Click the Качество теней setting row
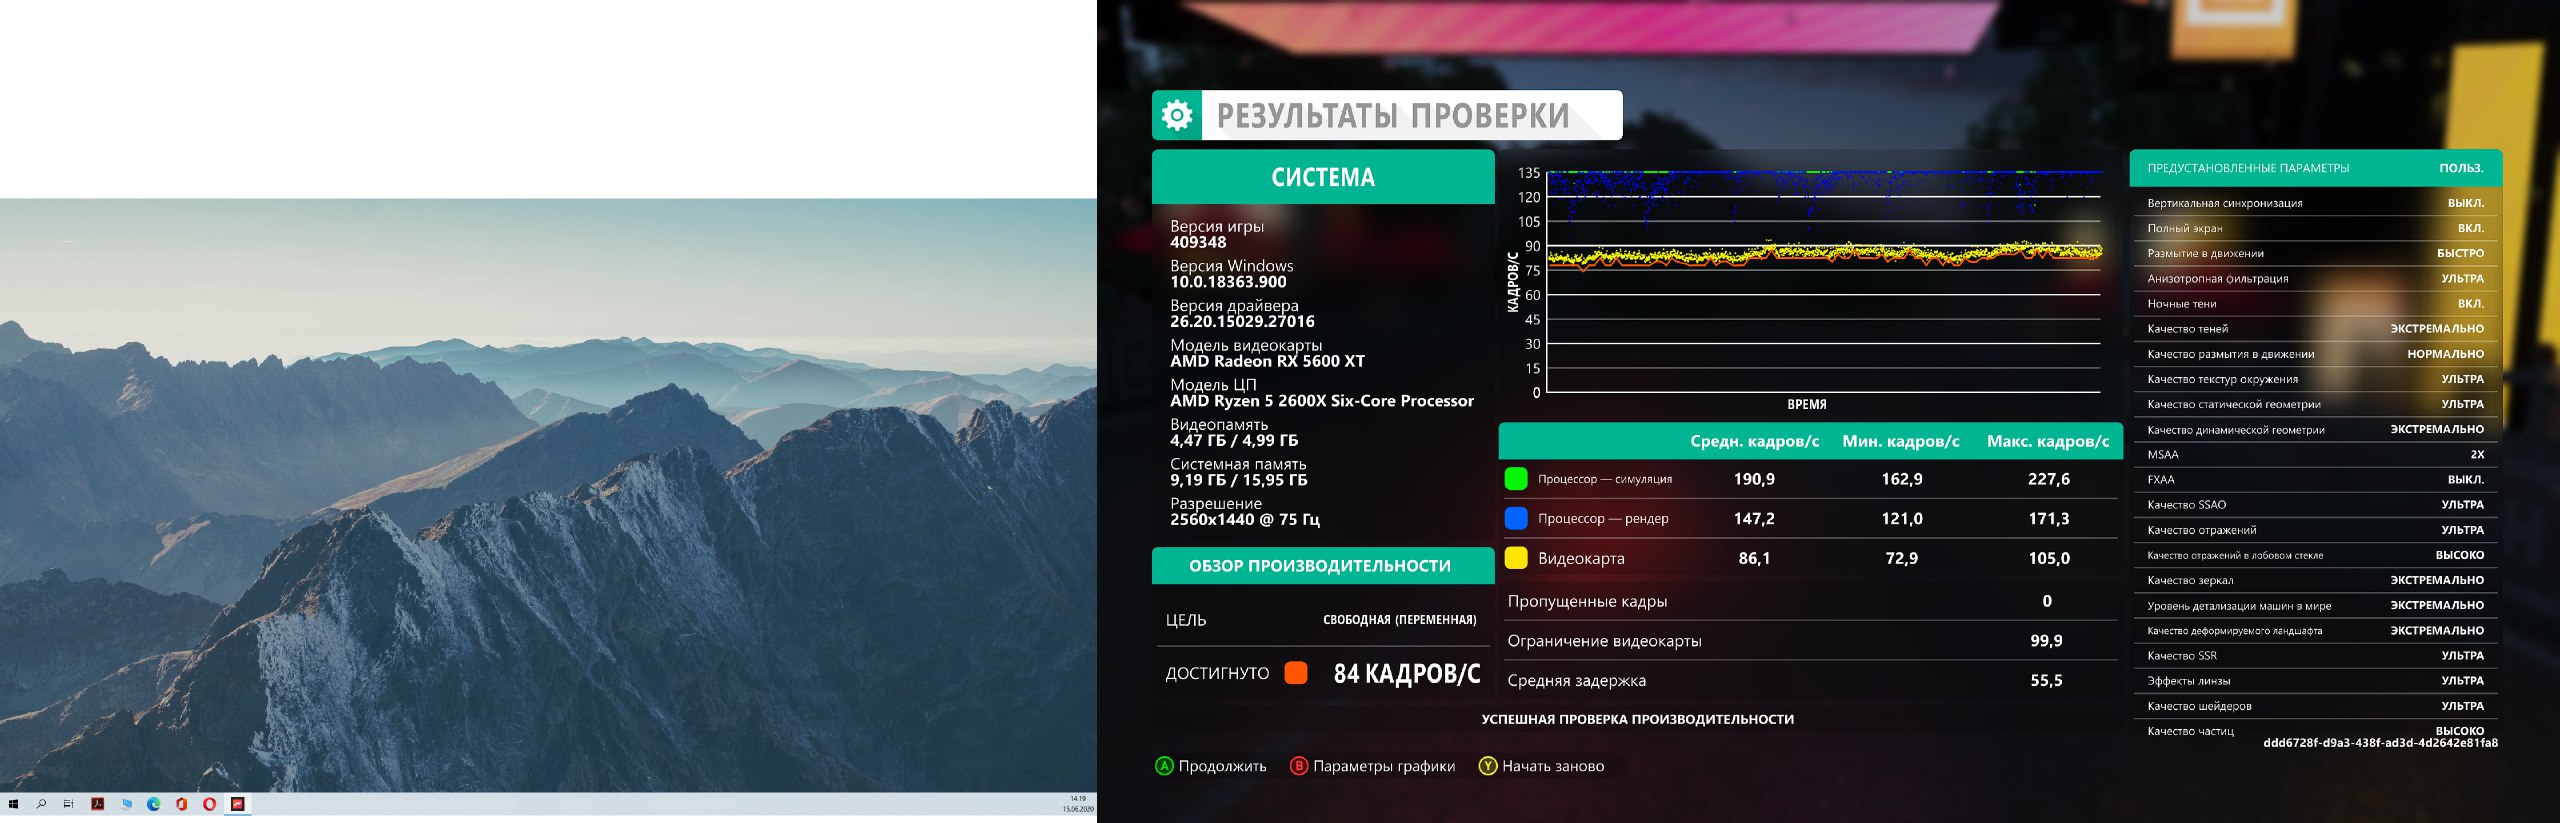 click(x=2316, y=329)
